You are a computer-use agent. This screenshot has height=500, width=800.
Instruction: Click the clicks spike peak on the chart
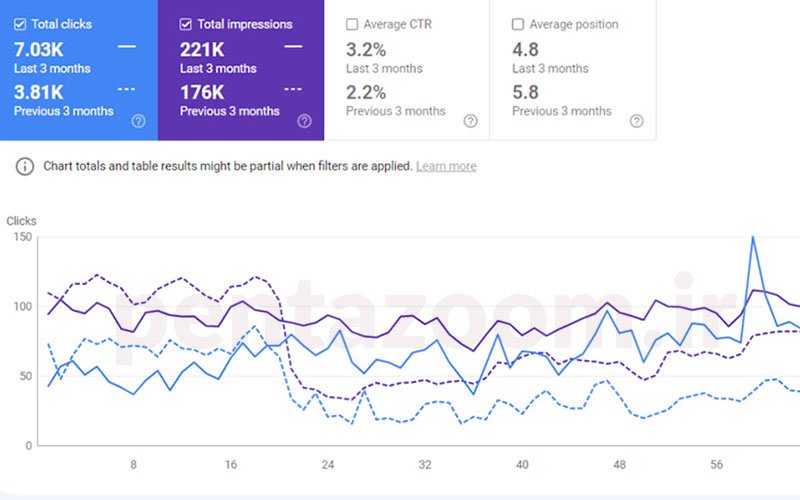[x=752, y=238]
